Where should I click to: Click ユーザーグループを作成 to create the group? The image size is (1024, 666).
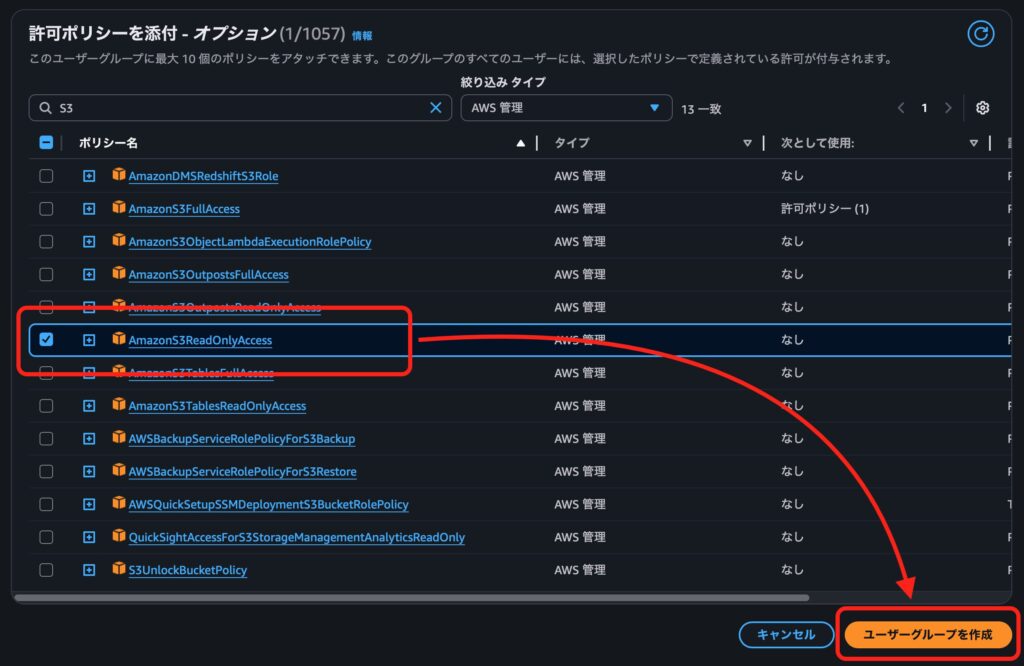[x=927, y=634]
